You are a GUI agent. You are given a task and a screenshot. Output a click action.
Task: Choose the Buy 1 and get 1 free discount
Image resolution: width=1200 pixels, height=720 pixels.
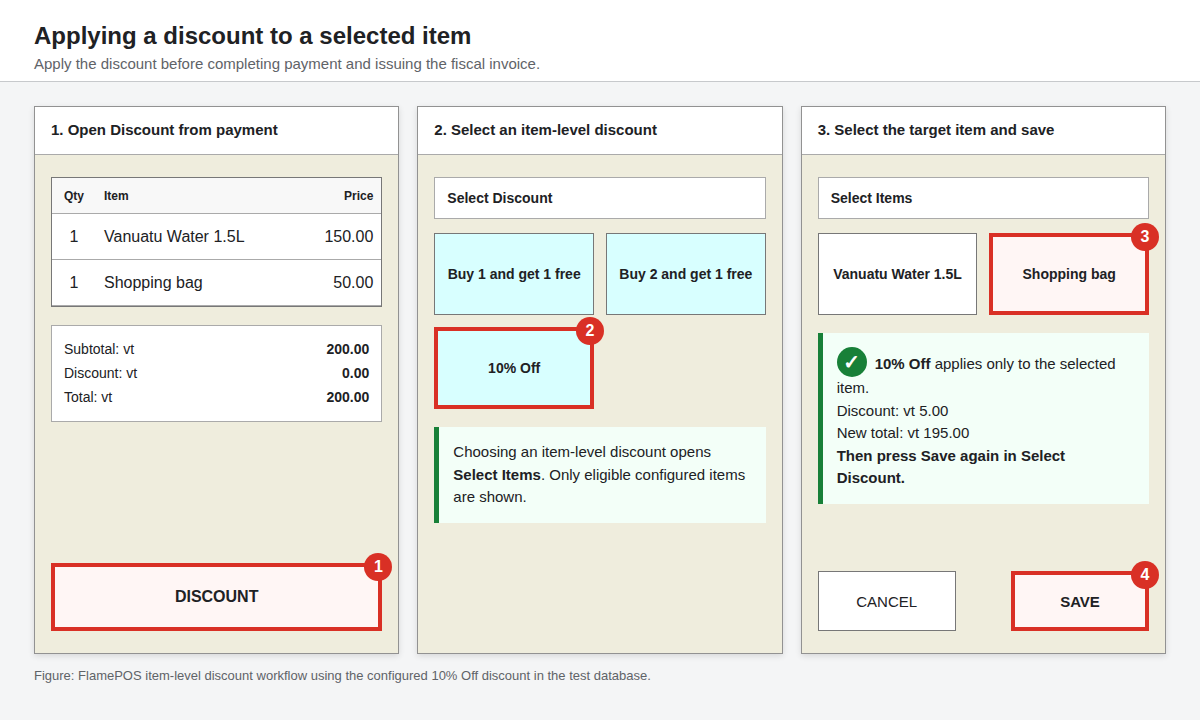[514, 274]
